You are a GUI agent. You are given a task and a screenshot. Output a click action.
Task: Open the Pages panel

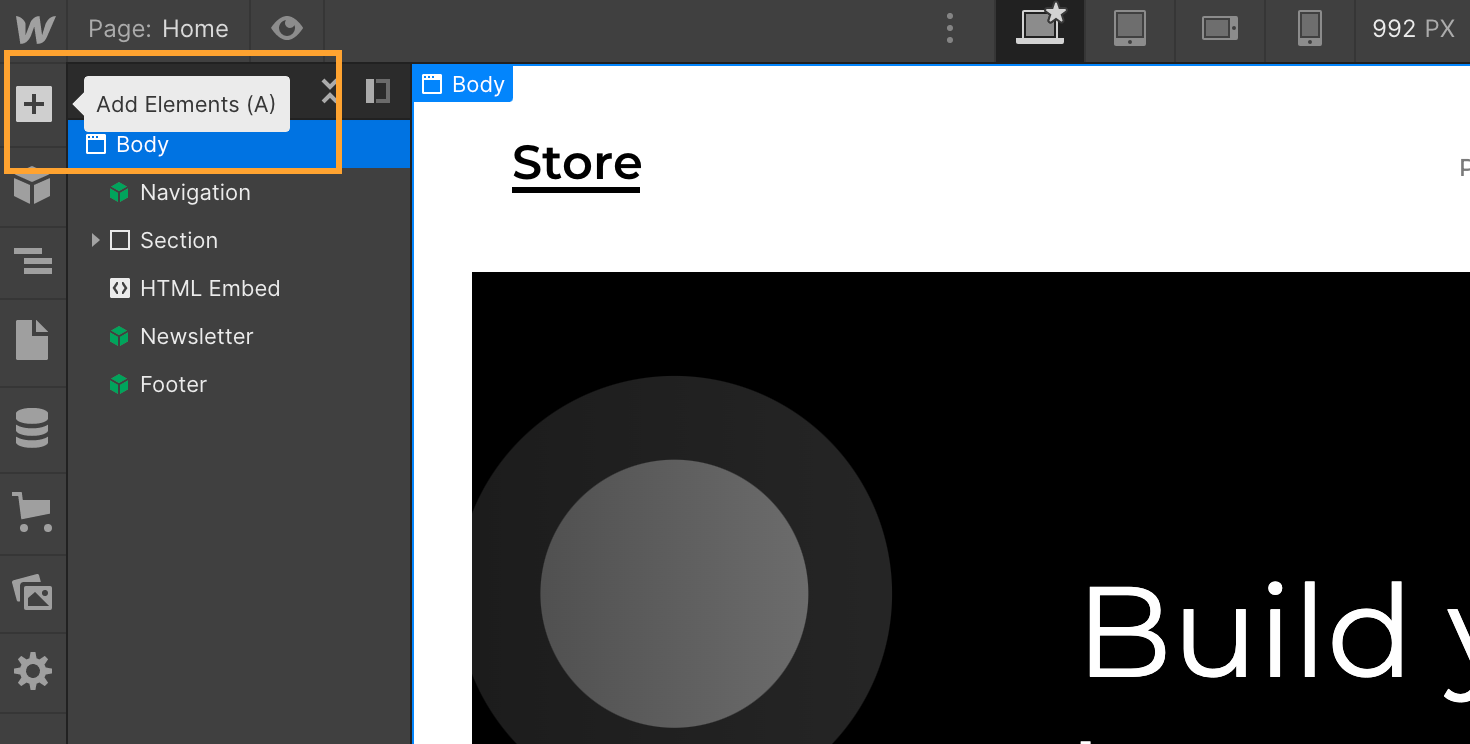point(33,340)
